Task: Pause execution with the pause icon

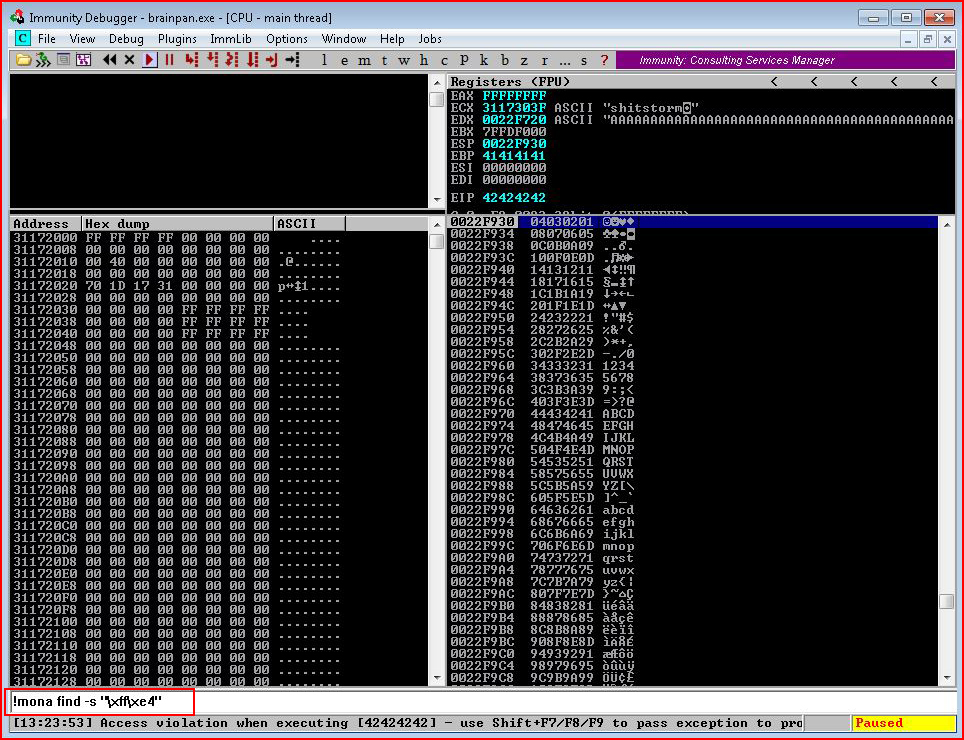Action: pos(169,60)
